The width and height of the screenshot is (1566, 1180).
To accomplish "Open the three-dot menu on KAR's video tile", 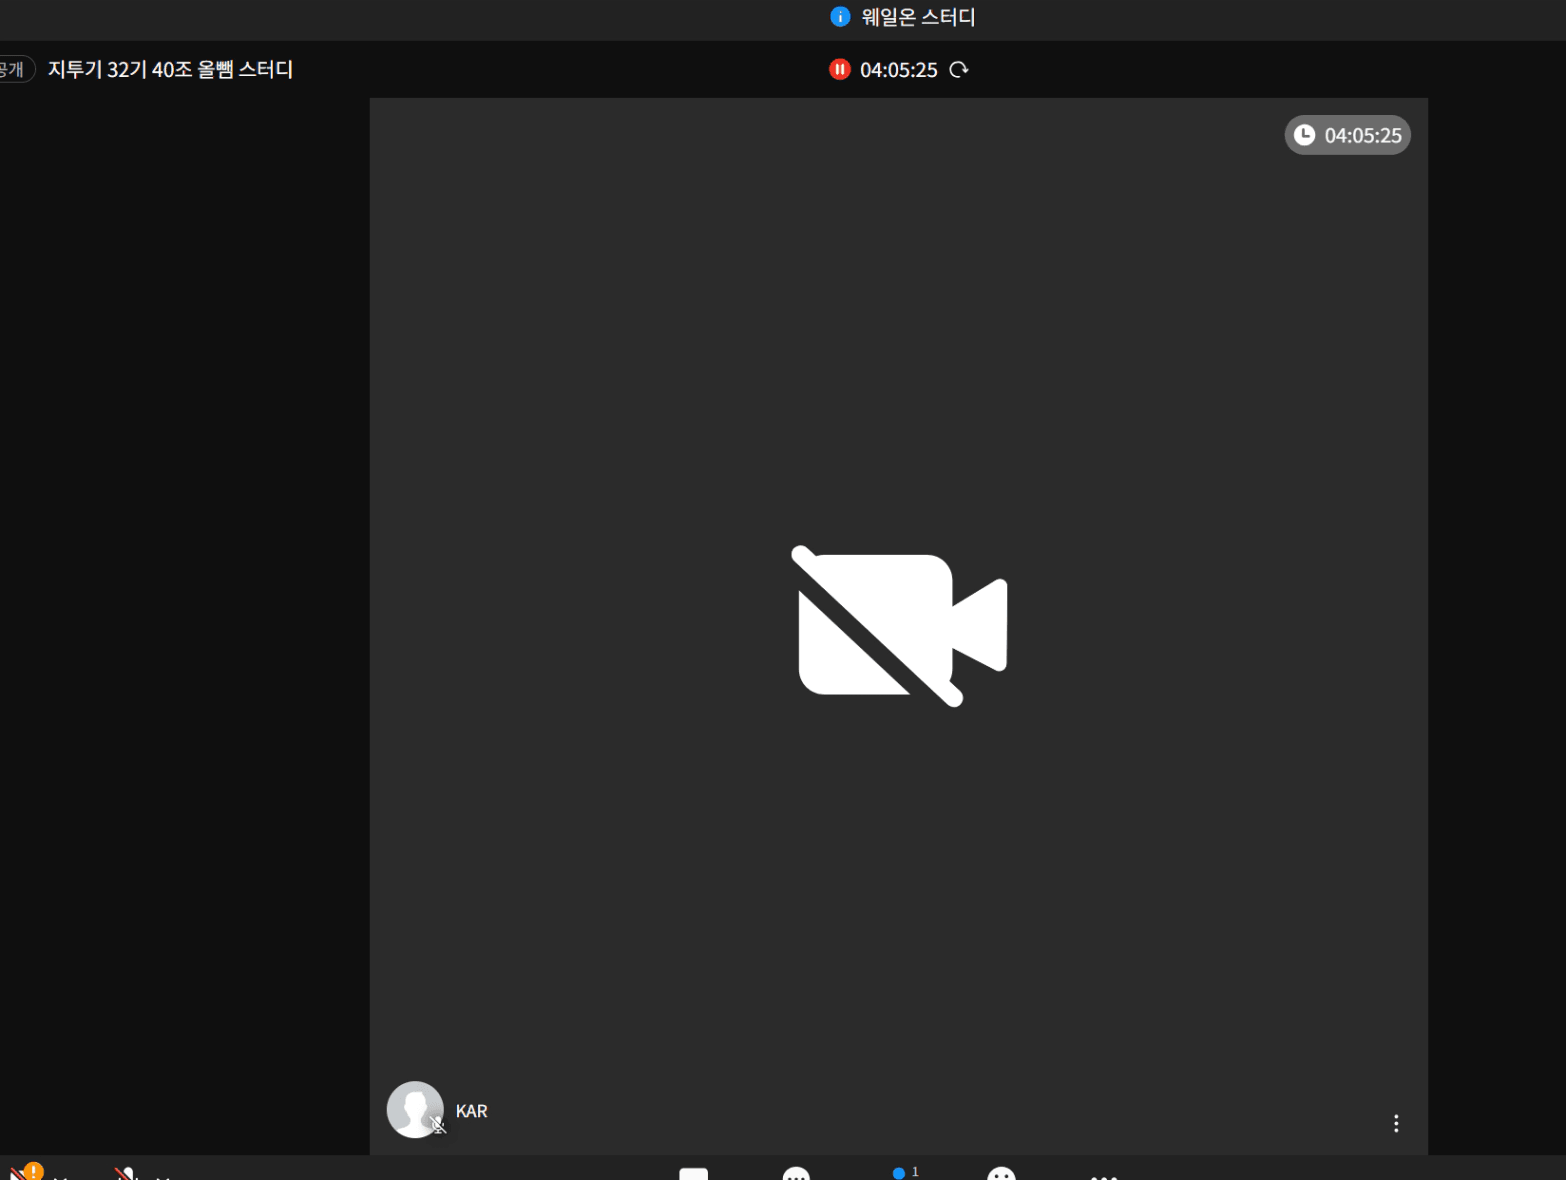I will (x=1396, y=1123).
